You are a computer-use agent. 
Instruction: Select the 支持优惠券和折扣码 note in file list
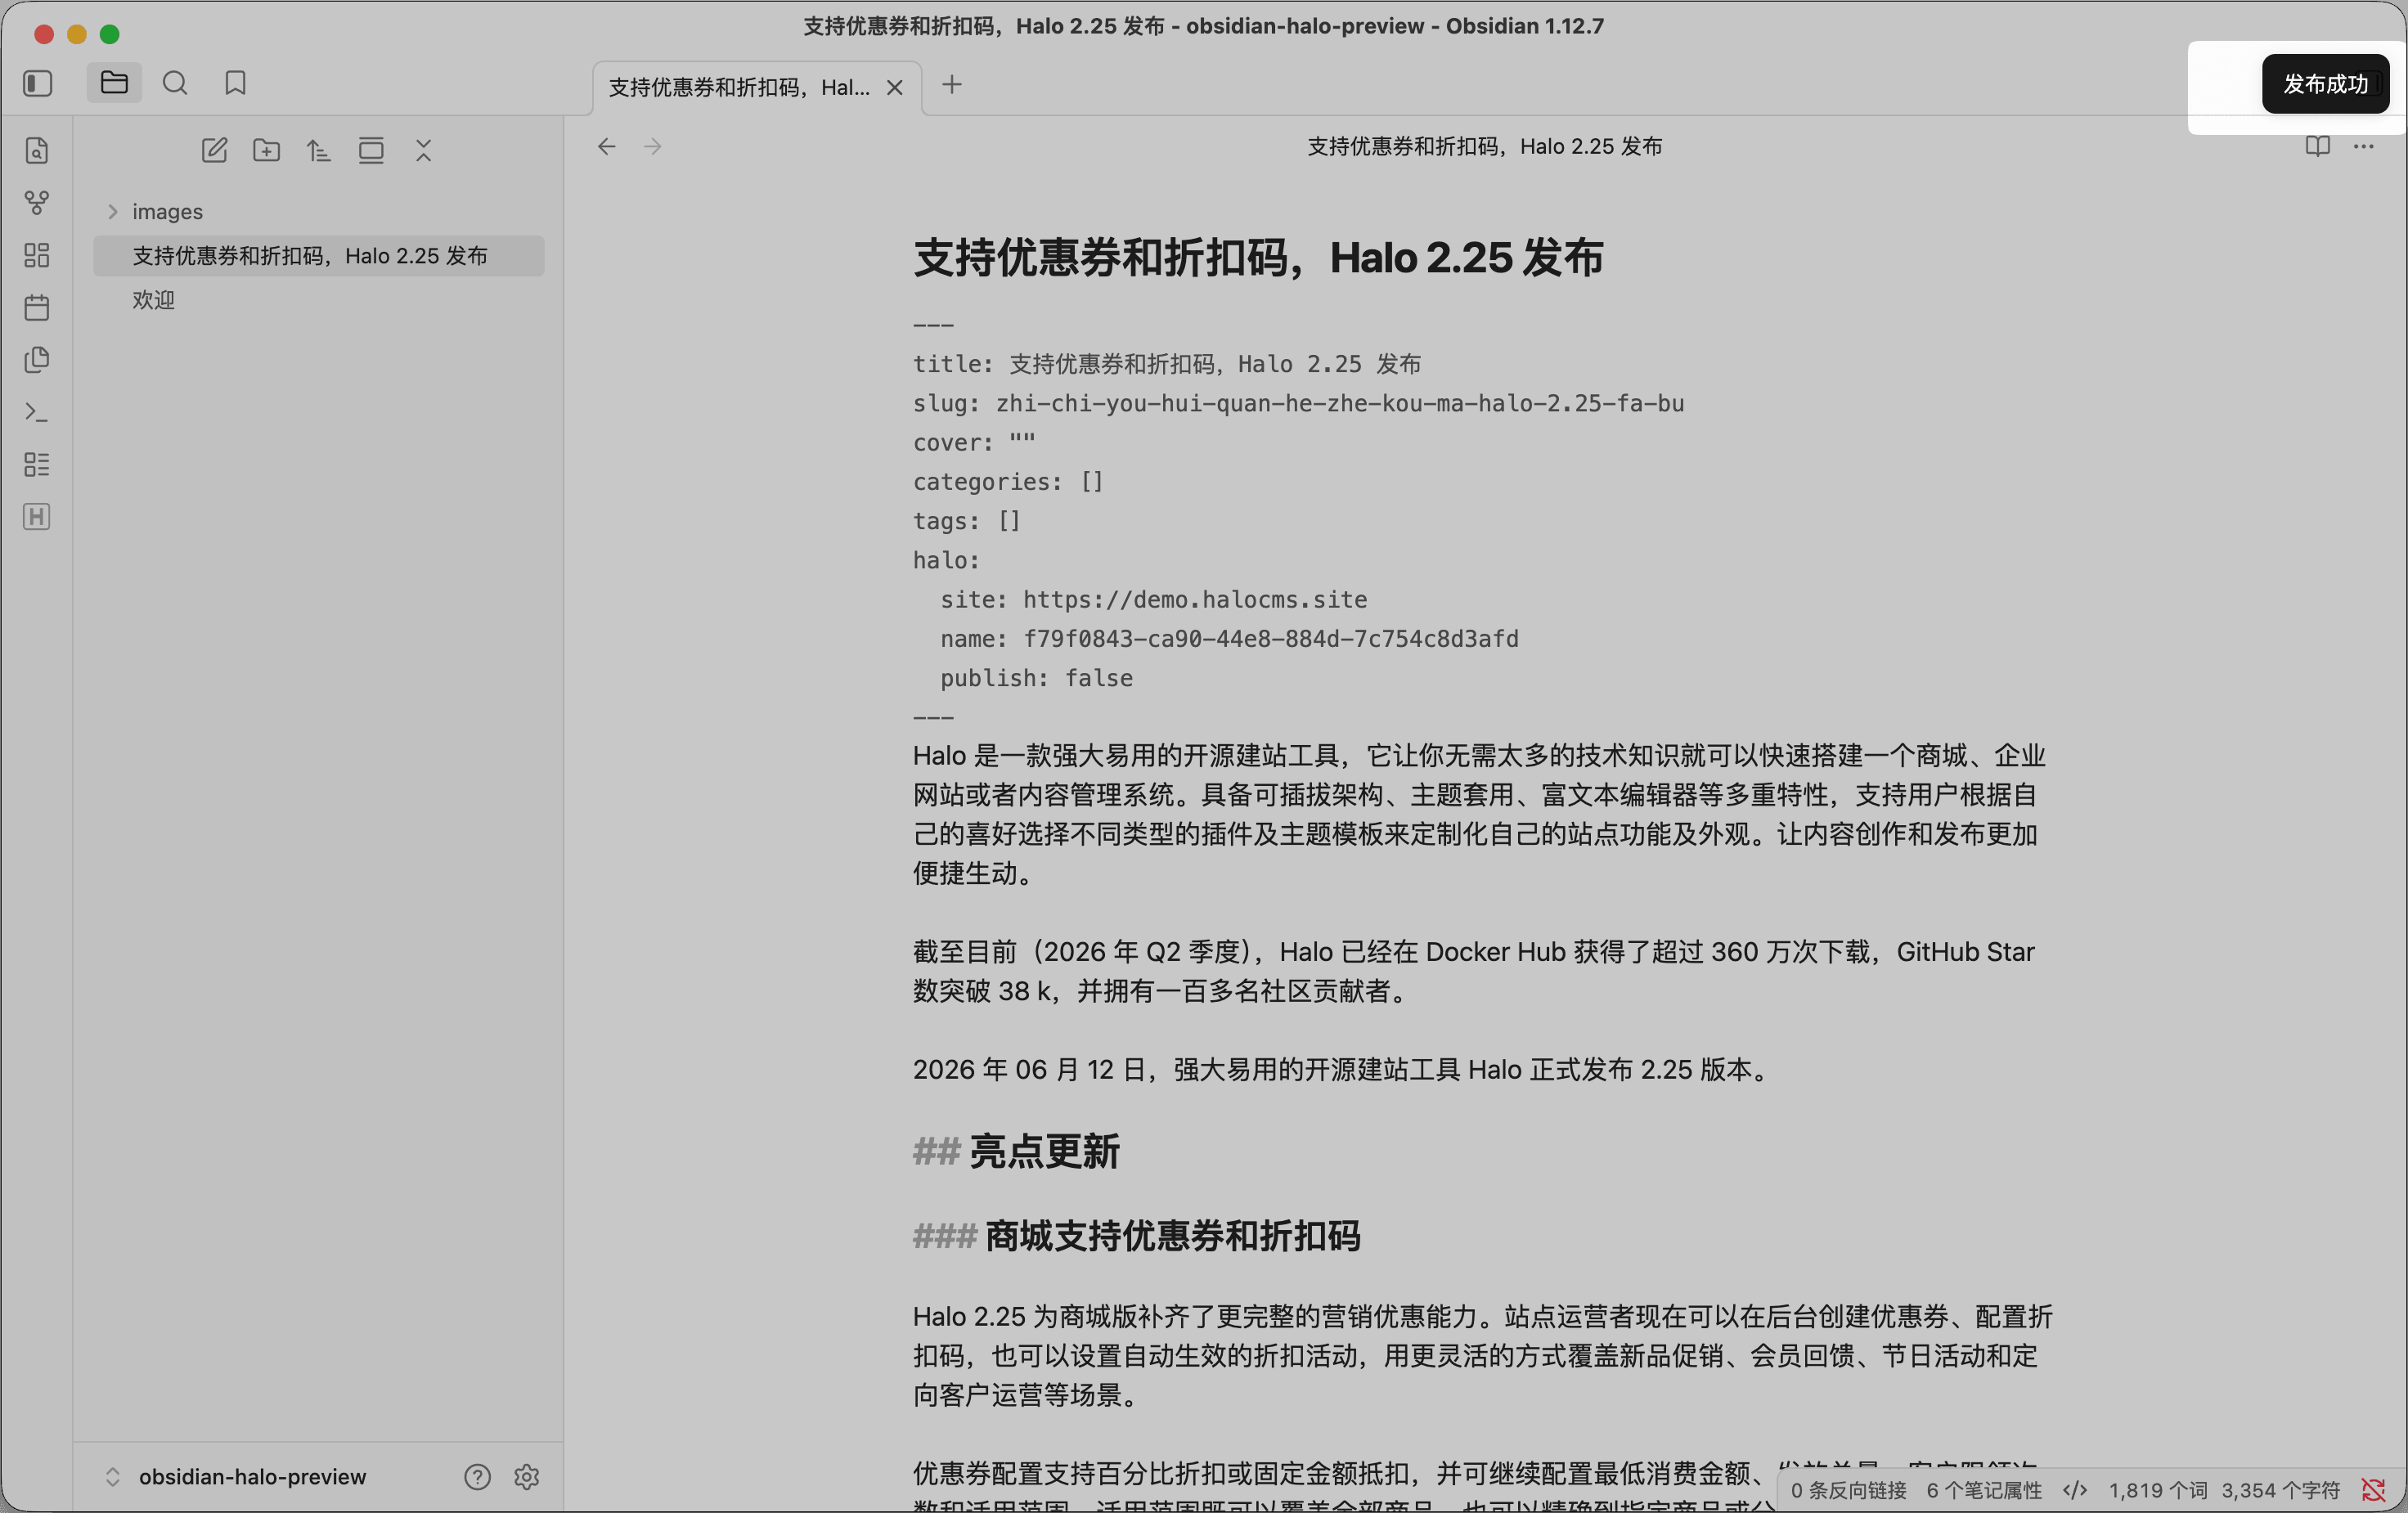(318, 256)
